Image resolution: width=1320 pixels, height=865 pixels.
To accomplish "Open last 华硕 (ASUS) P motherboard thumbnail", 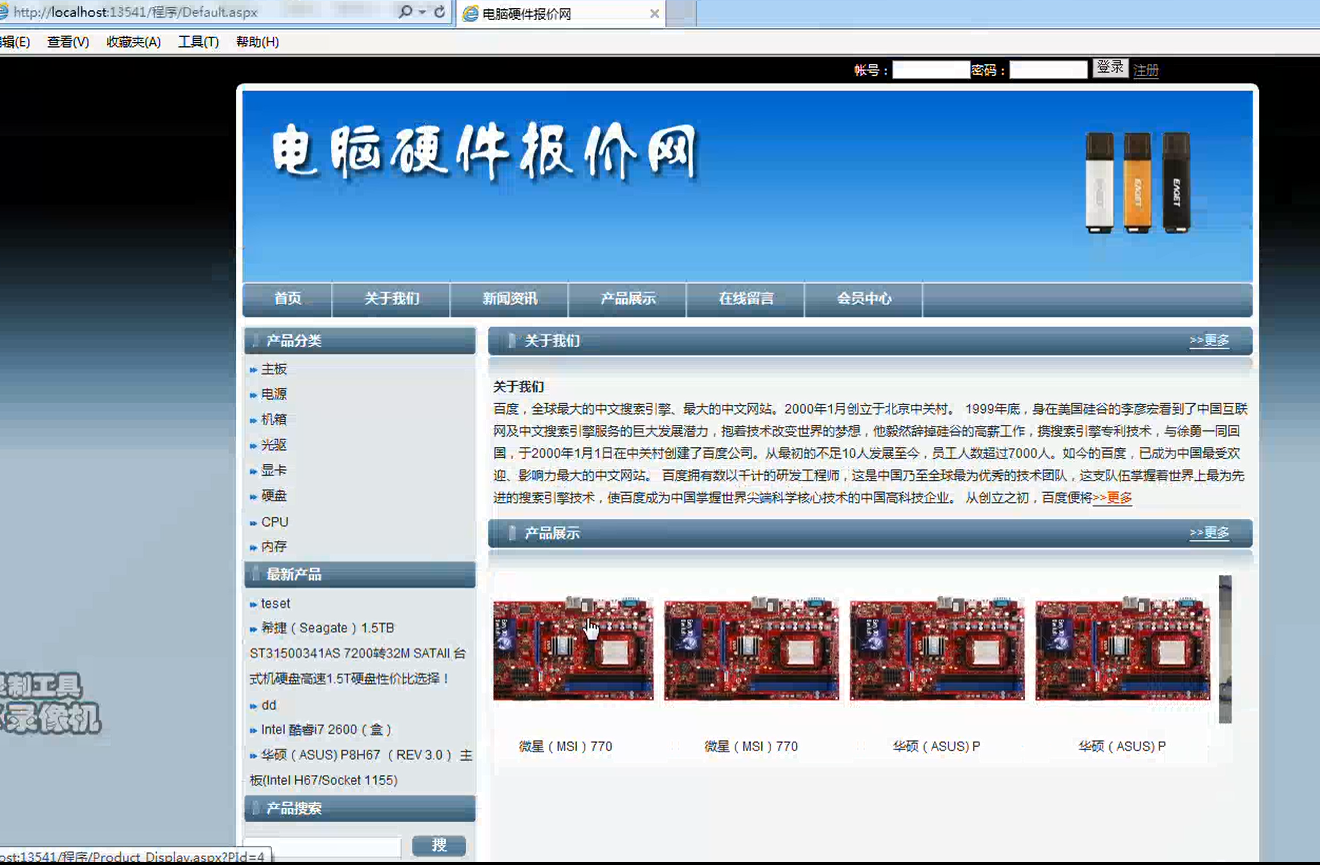I will point(1123,650).
